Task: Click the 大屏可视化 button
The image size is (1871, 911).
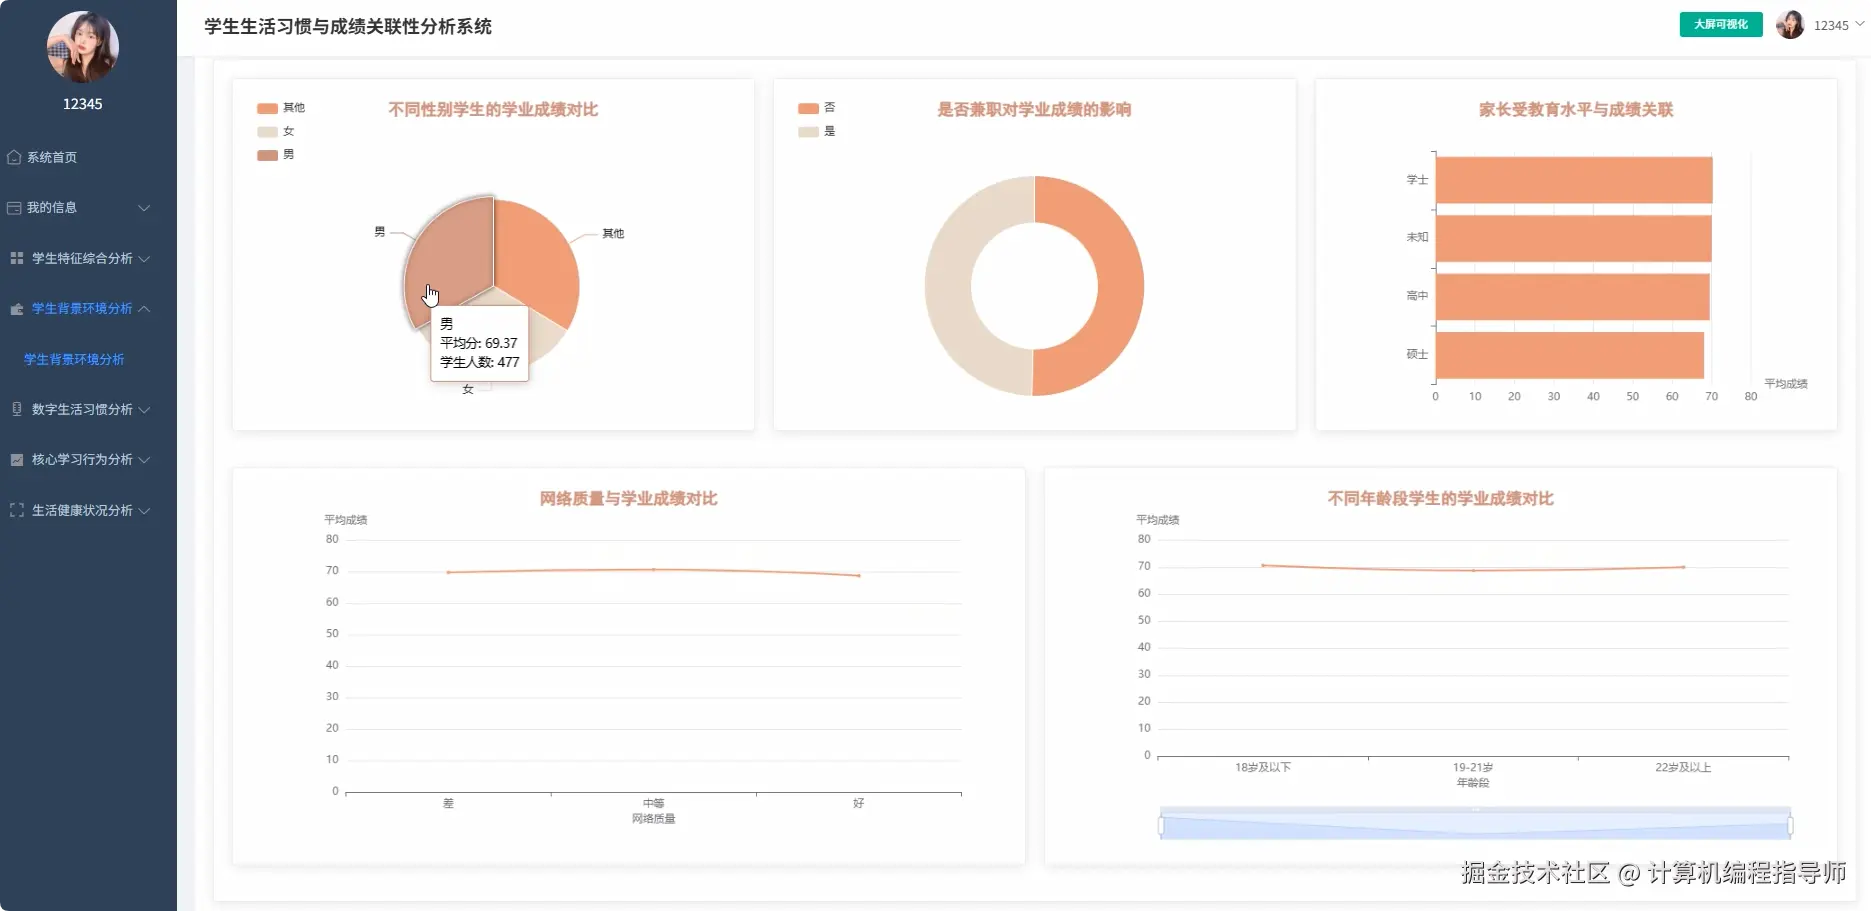Action: click(1720, 25)
